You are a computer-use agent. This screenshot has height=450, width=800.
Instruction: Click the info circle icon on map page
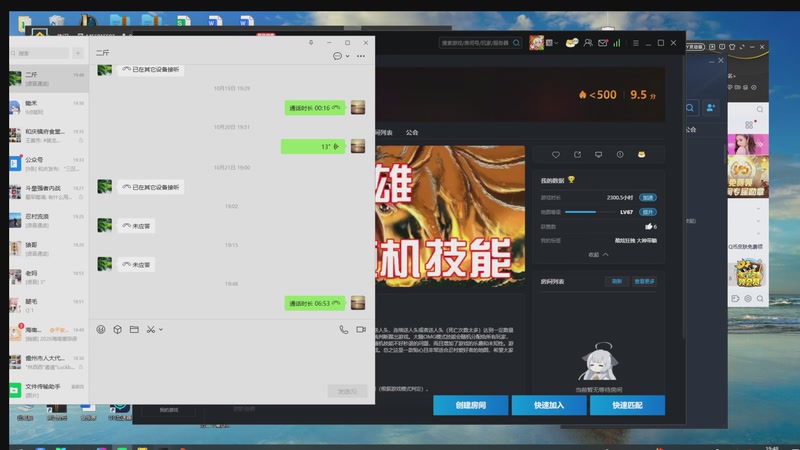point(620,155)
